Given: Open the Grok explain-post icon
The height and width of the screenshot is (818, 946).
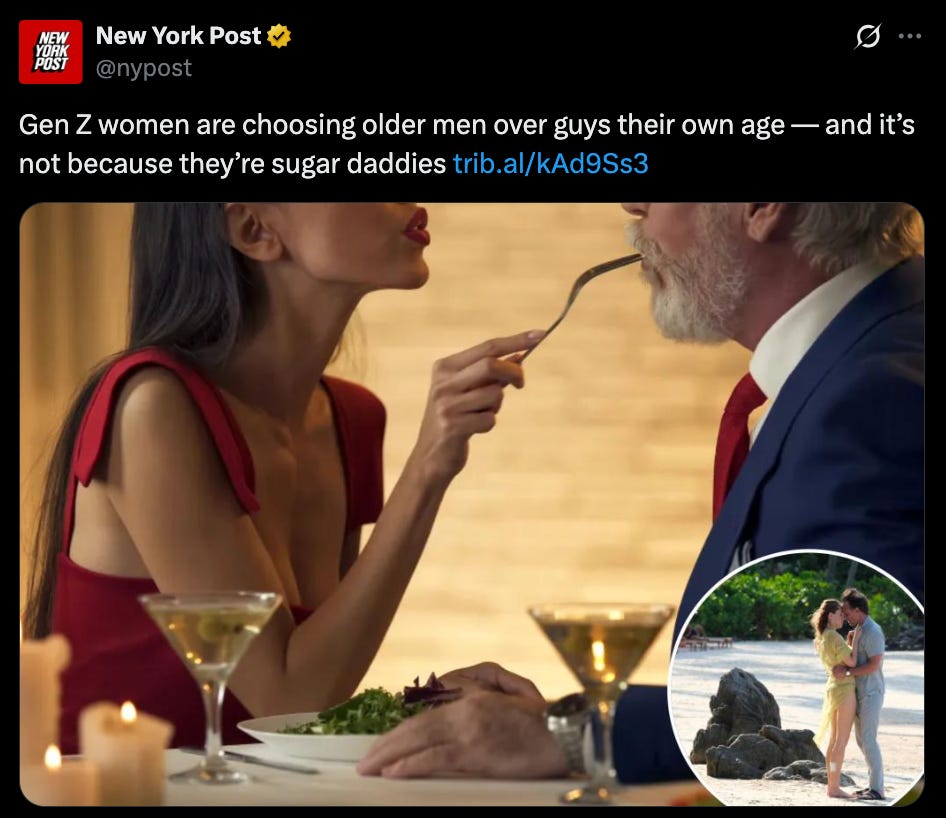Looking at the screenshot, I should click(x=868, y=36).
